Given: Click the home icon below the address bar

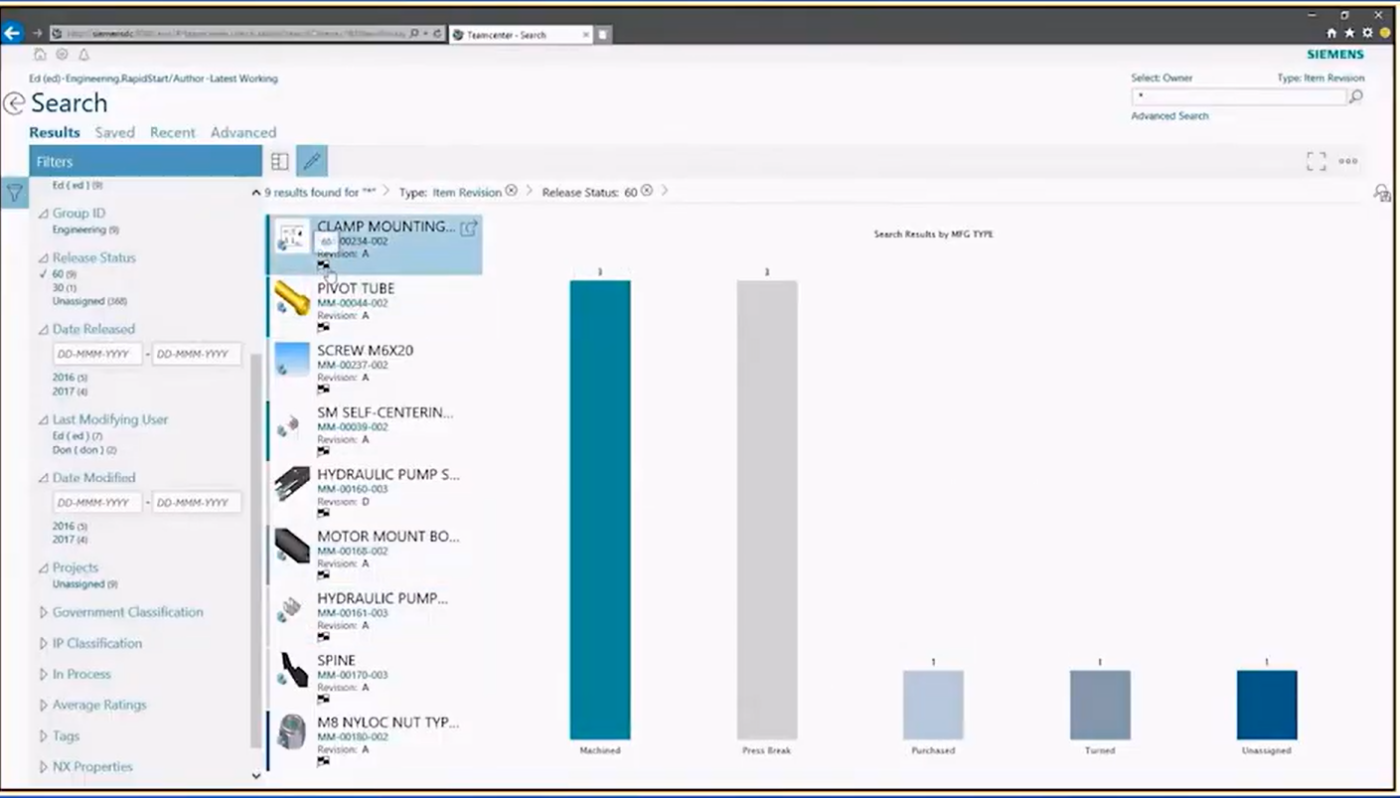Looking at the screenshot, I should click(x=38, y=55).
